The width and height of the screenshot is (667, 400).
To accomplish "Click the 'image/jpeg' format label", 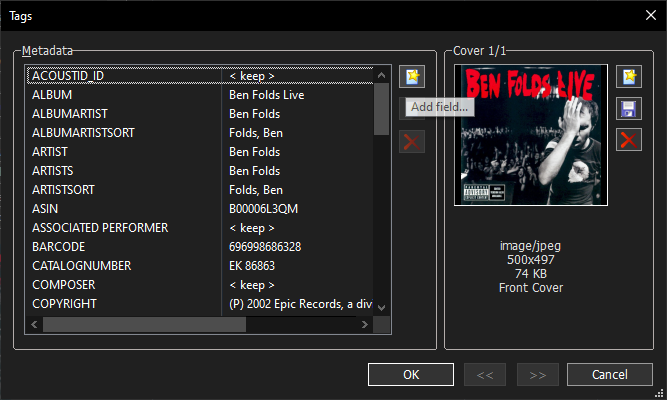I will pyautogui.click(x=530, y=246).
